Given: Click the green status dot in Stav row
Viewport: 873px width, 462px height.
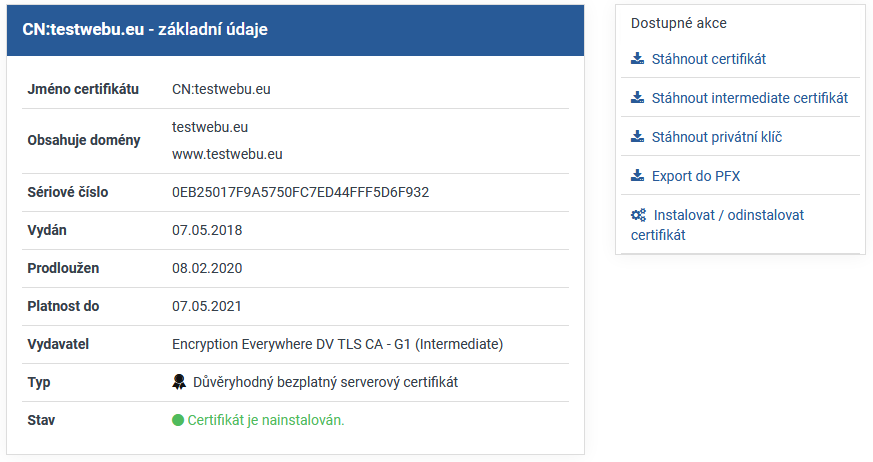Looking at the screenshot, I should (x=178, y=420).
